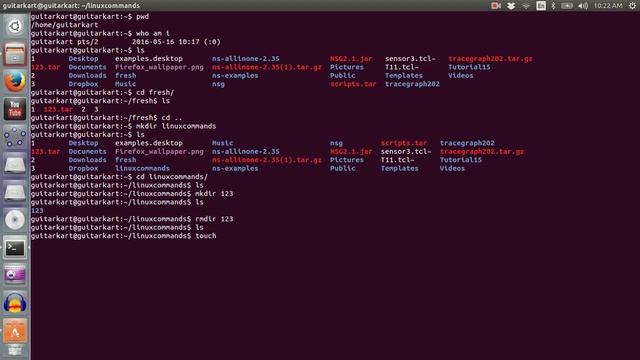
Task: Click the terminal title guitarkart@guitarkart: ~/linuxcommands
Action: [x=71, y=5]
